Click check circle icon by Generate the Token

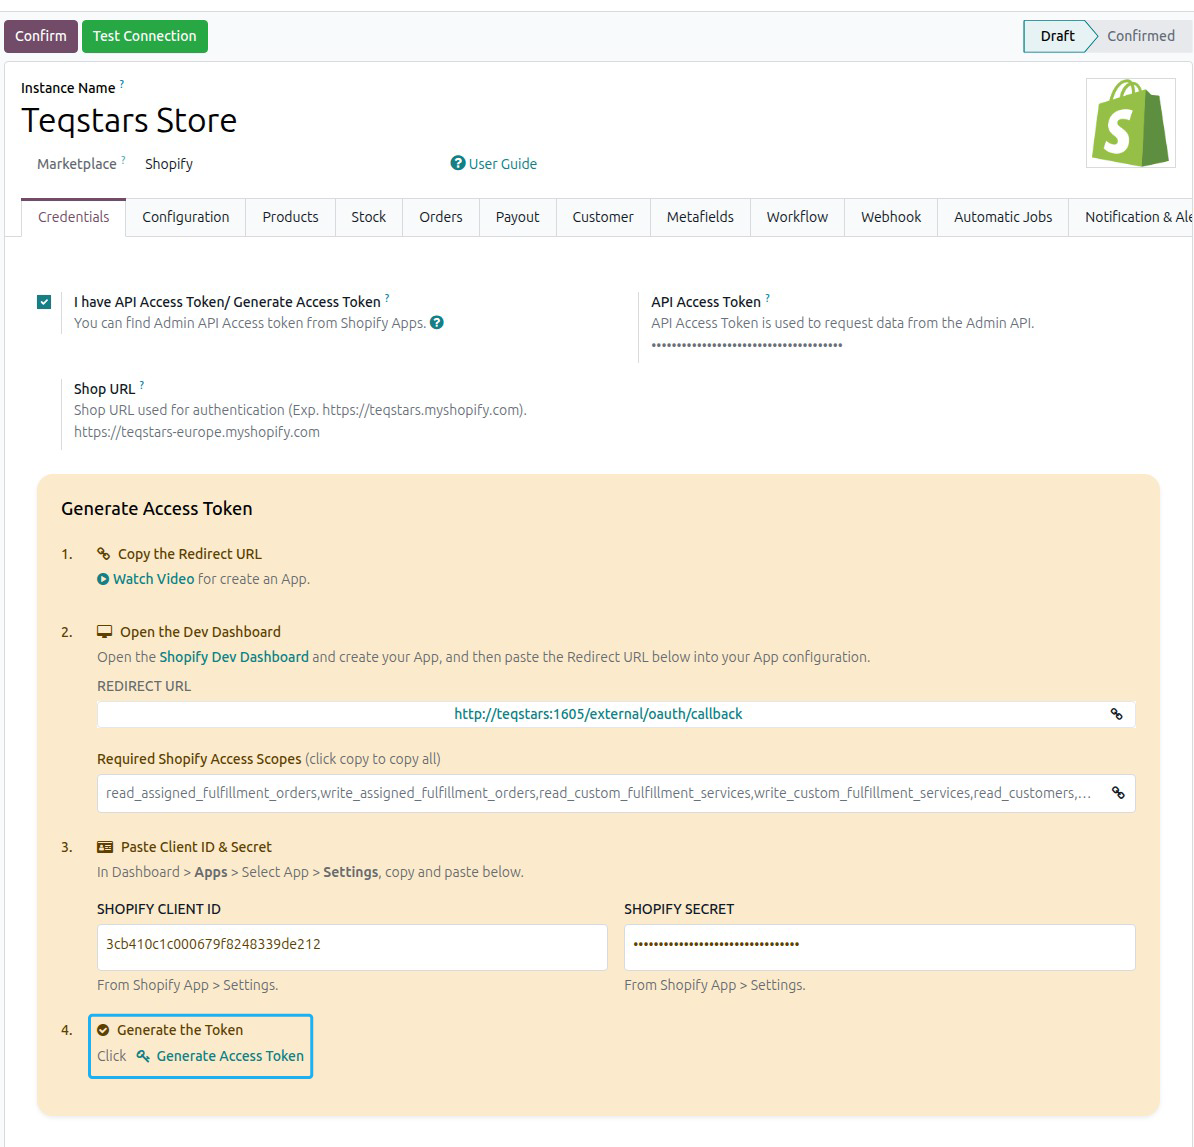pos(103,1030)
